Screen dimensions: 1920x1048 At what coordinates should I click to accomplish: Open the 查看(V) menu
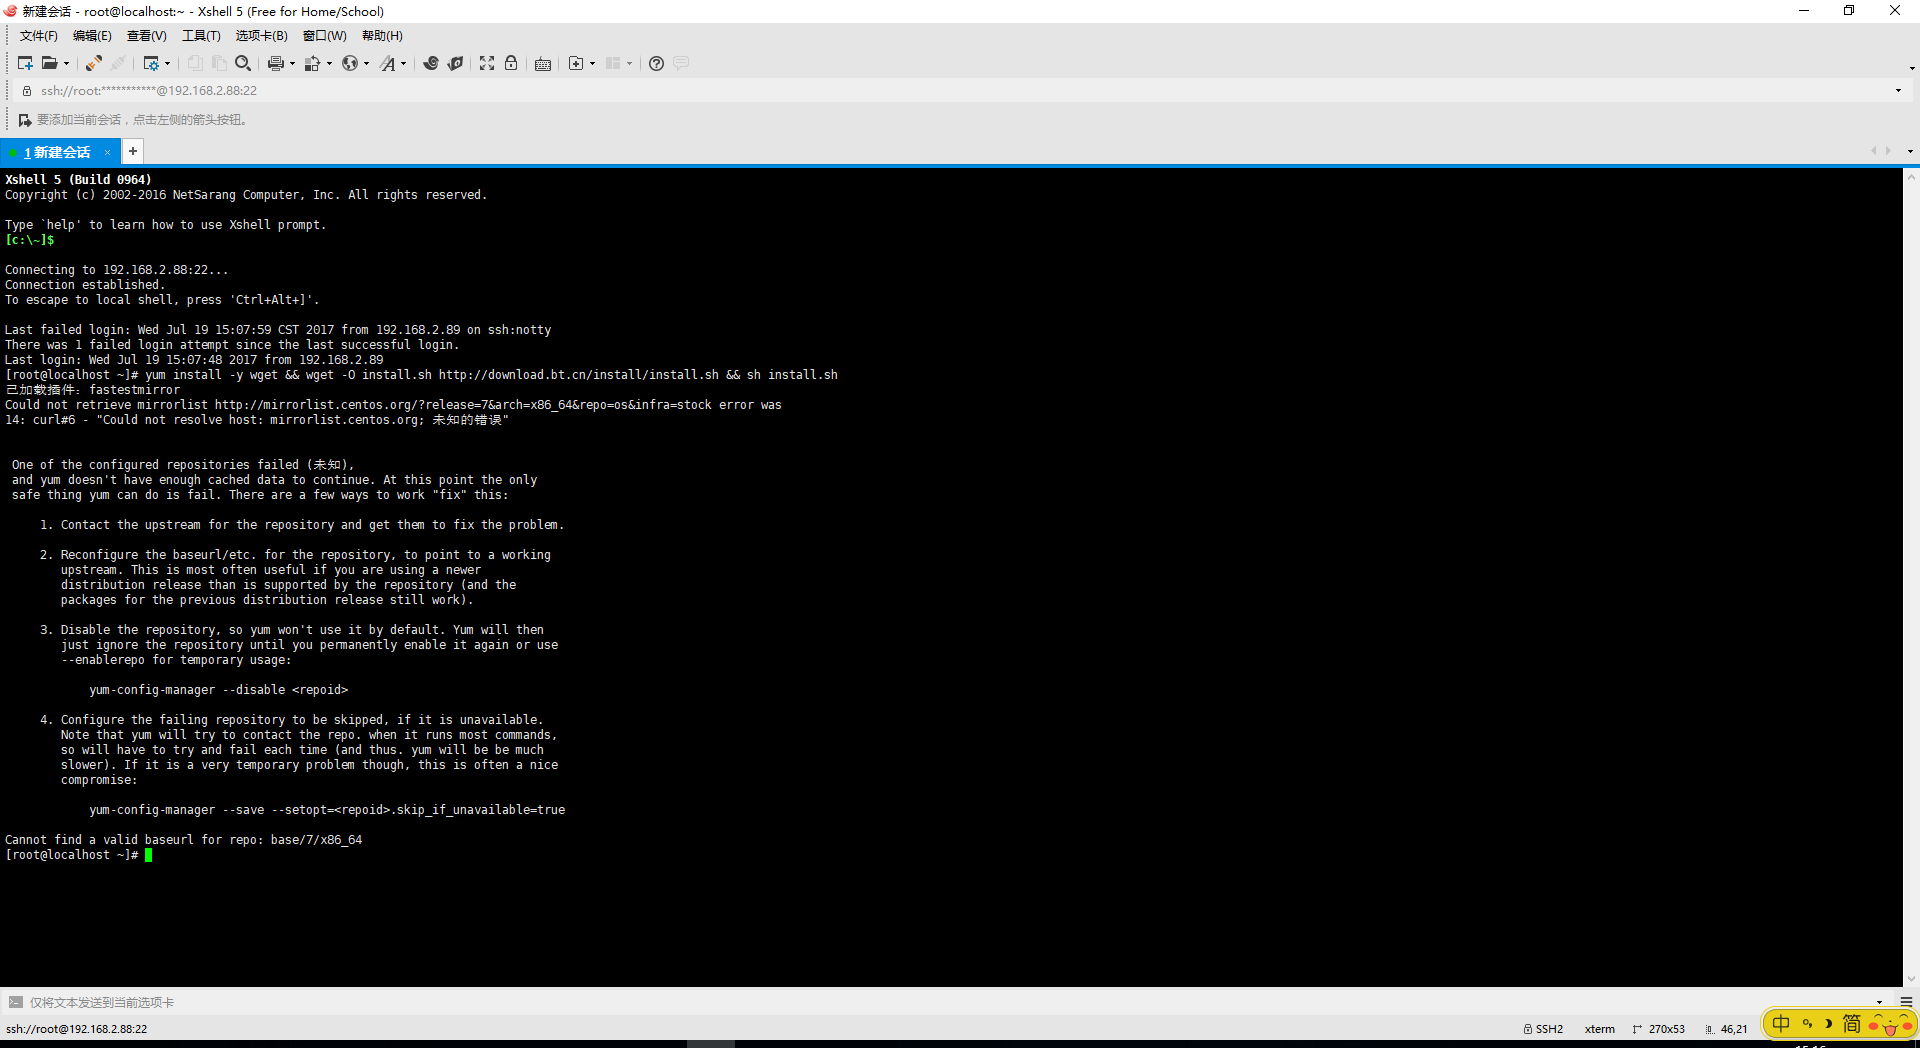146,36
